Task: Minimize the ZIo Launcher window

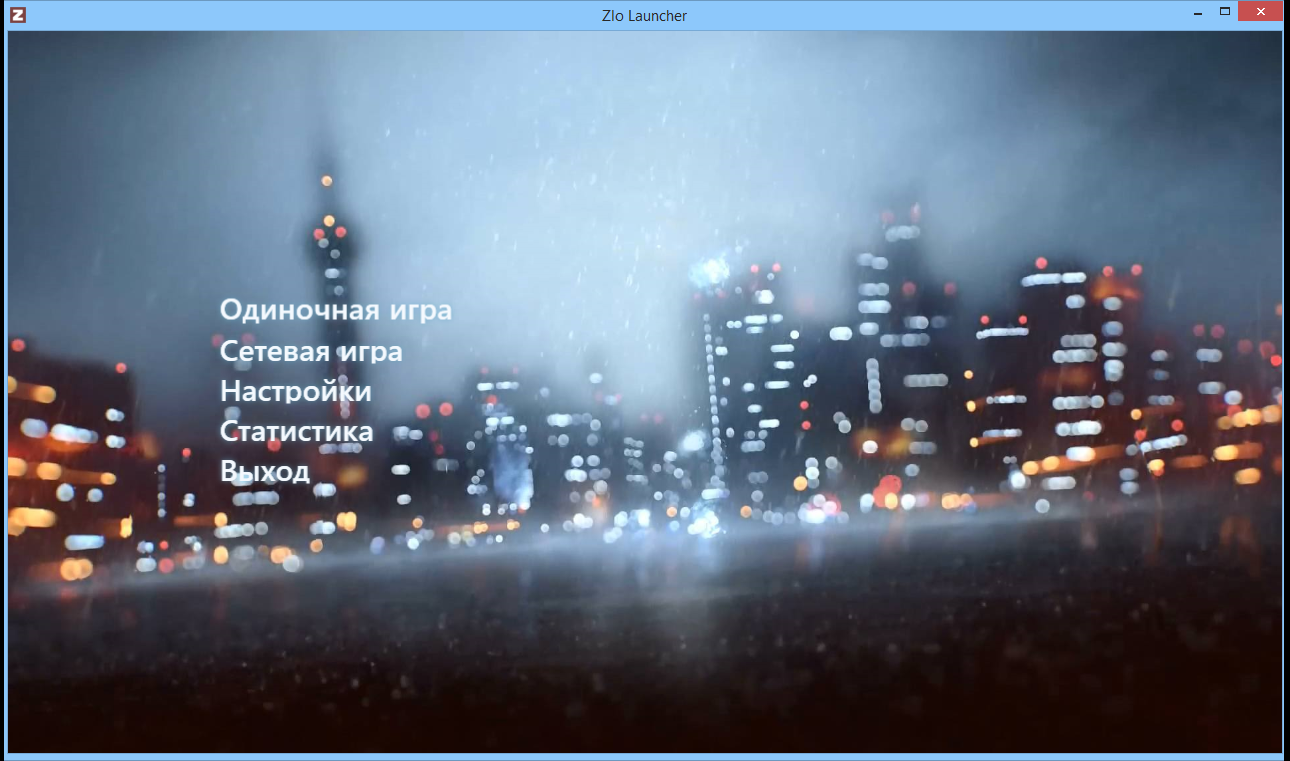Action: coord(1196,11)
